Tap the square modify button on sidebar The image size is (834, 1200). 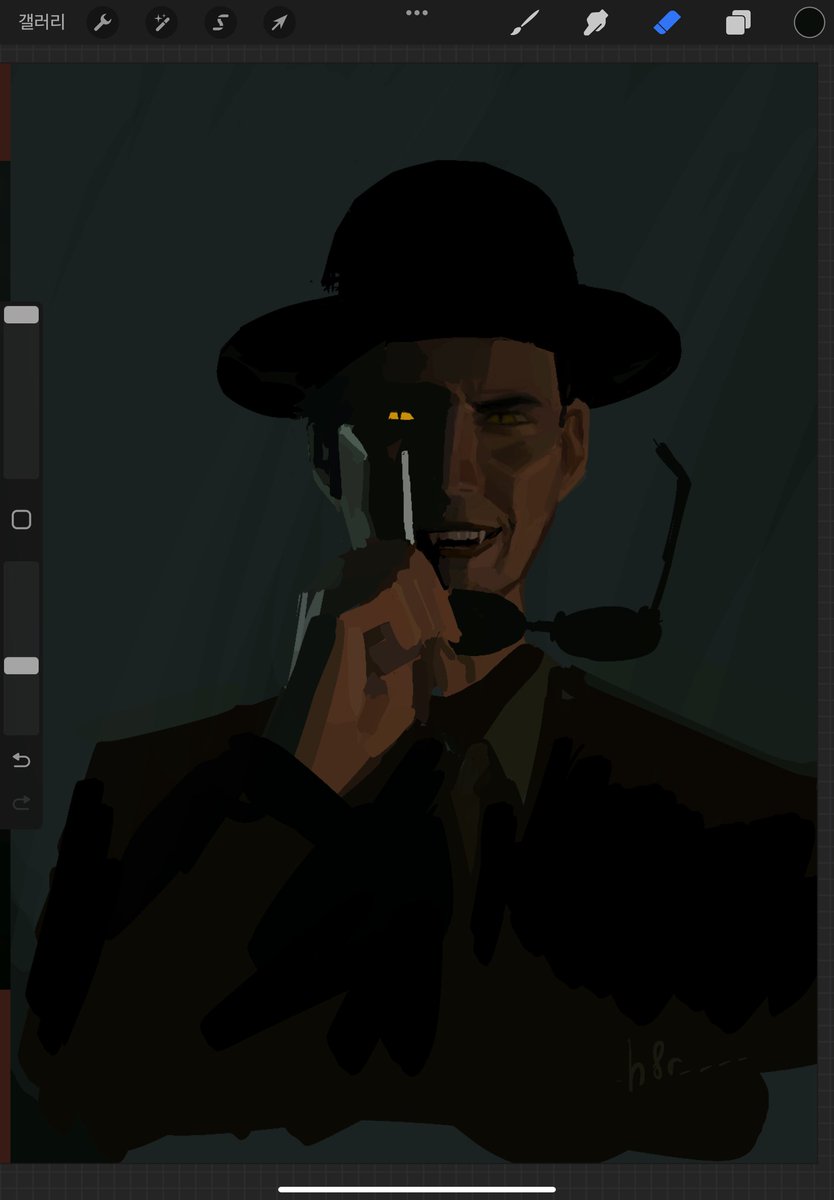21,520
